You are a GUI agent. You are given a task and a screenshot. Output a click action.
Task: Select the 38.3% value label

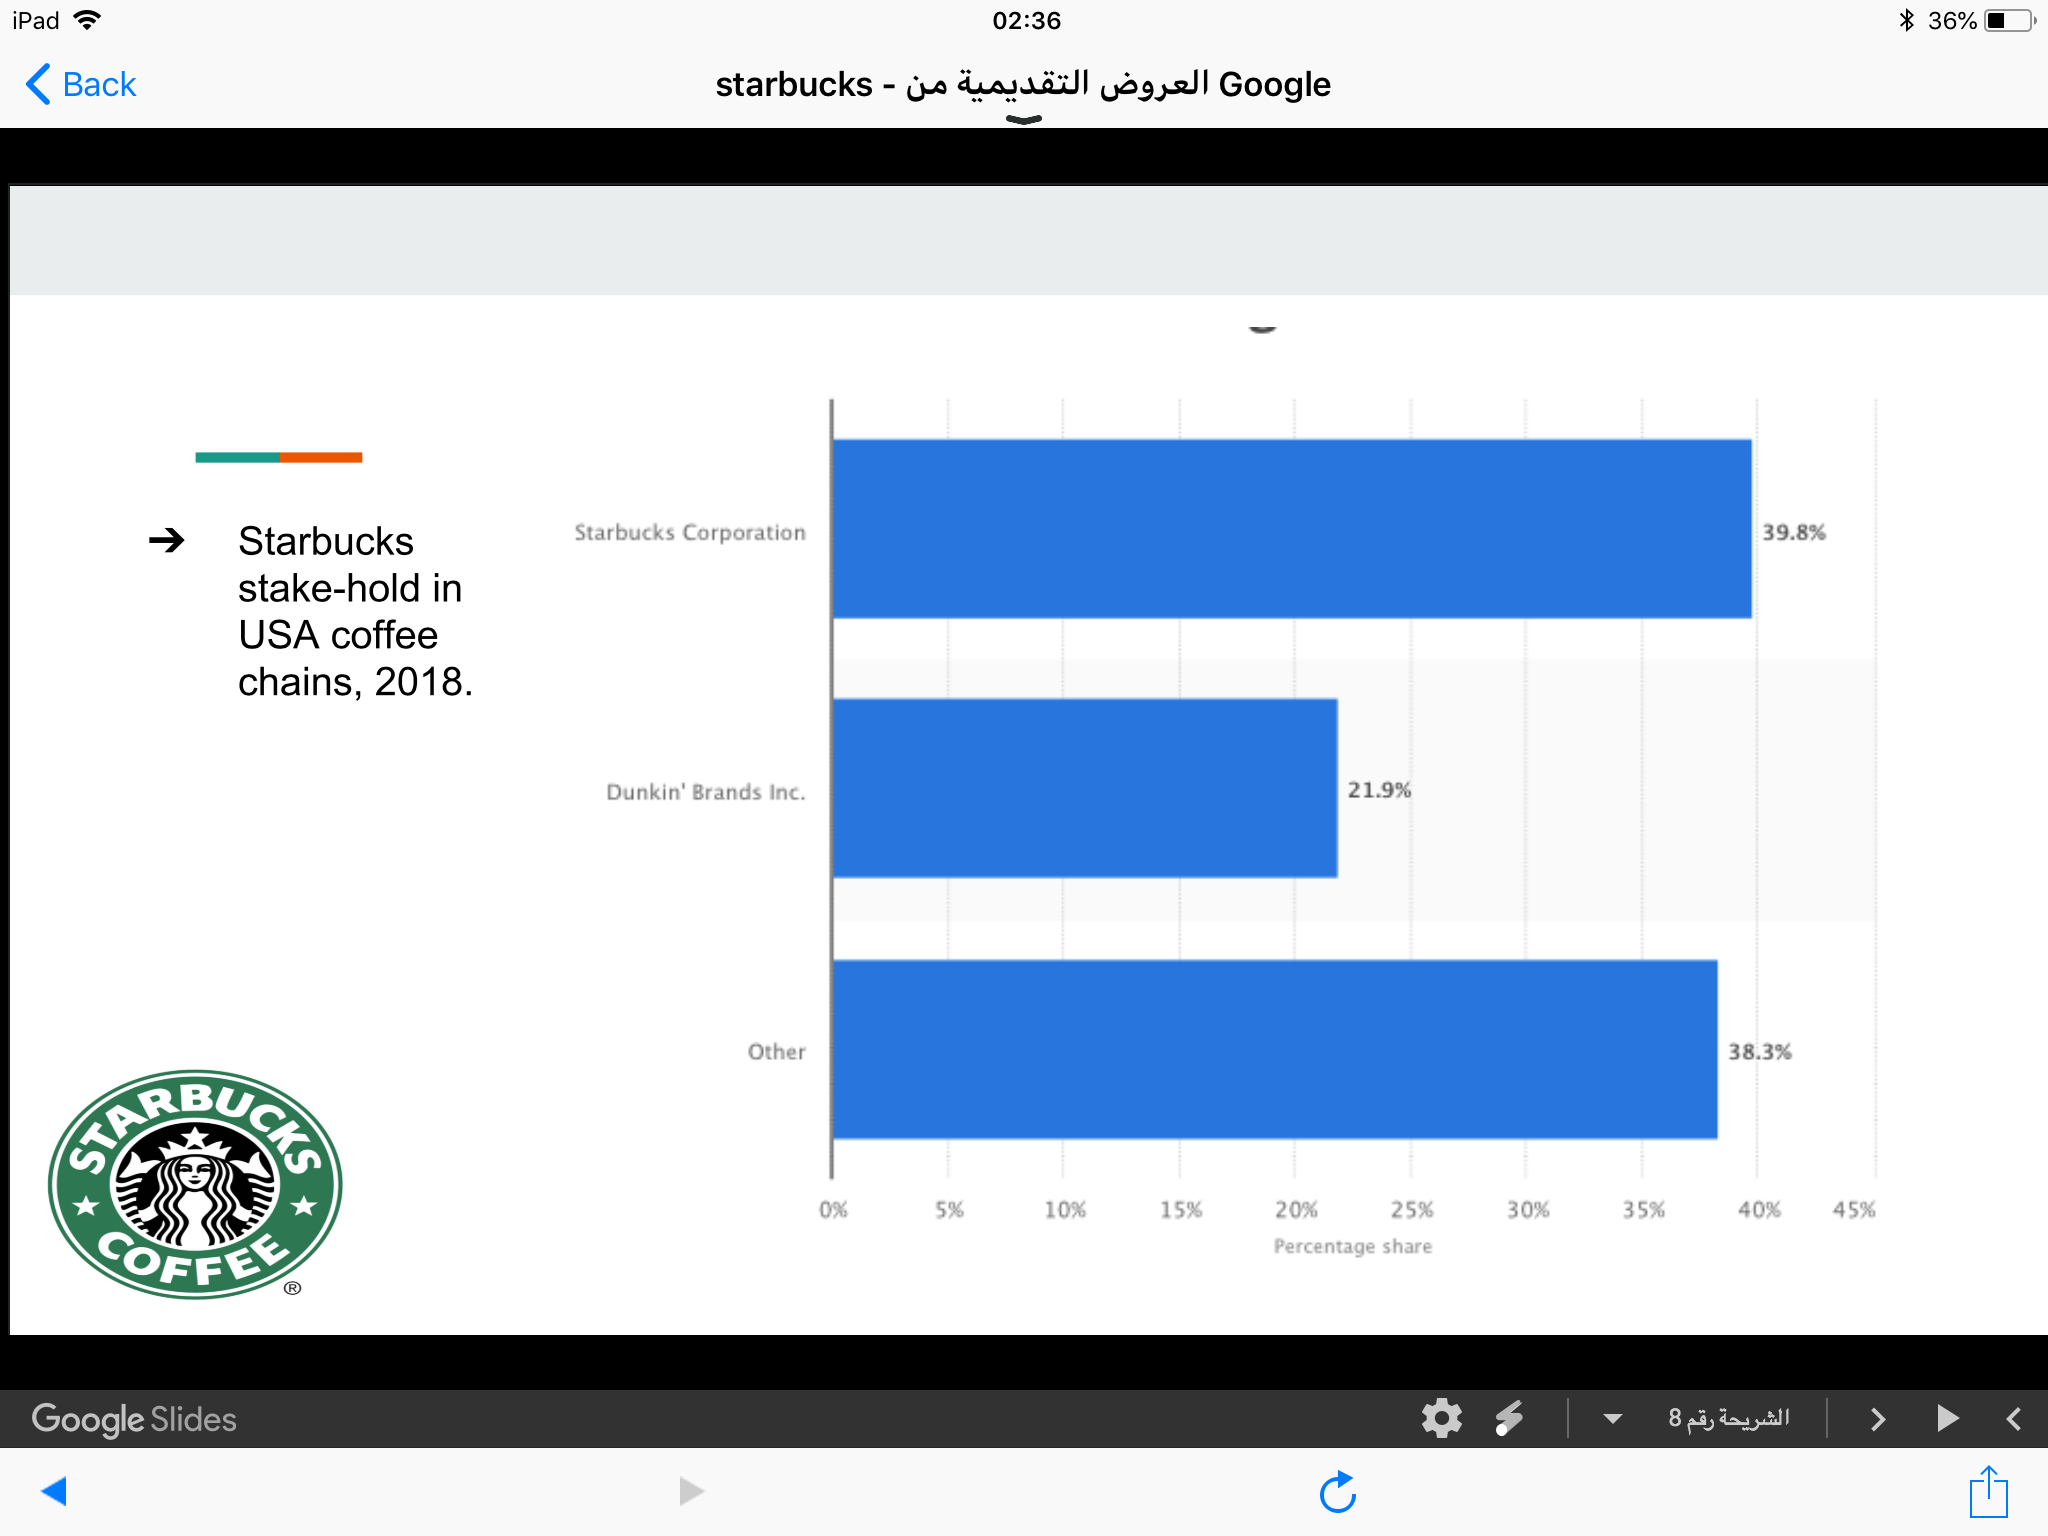coord(1760,1051)
